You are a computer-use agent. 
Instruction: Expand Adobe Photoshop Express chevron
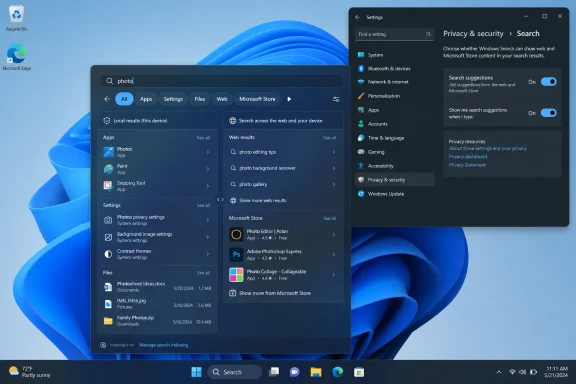[x=334, y=254]
